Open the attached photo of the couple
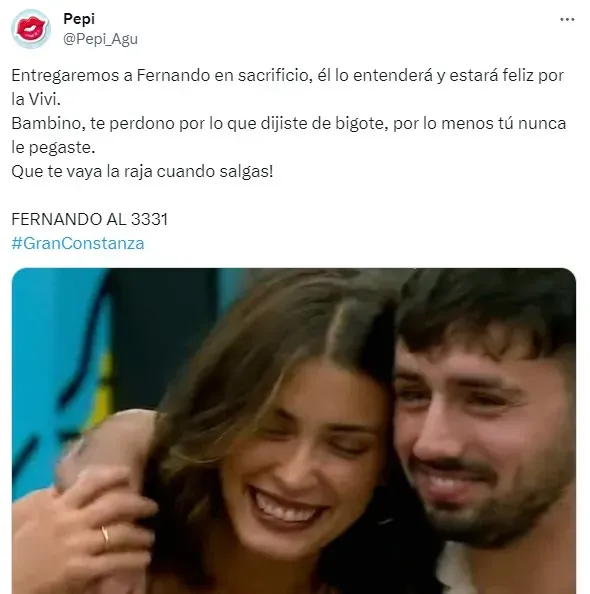Image resolution: width=590 pixels, height=594 pixels. (294, 431)
